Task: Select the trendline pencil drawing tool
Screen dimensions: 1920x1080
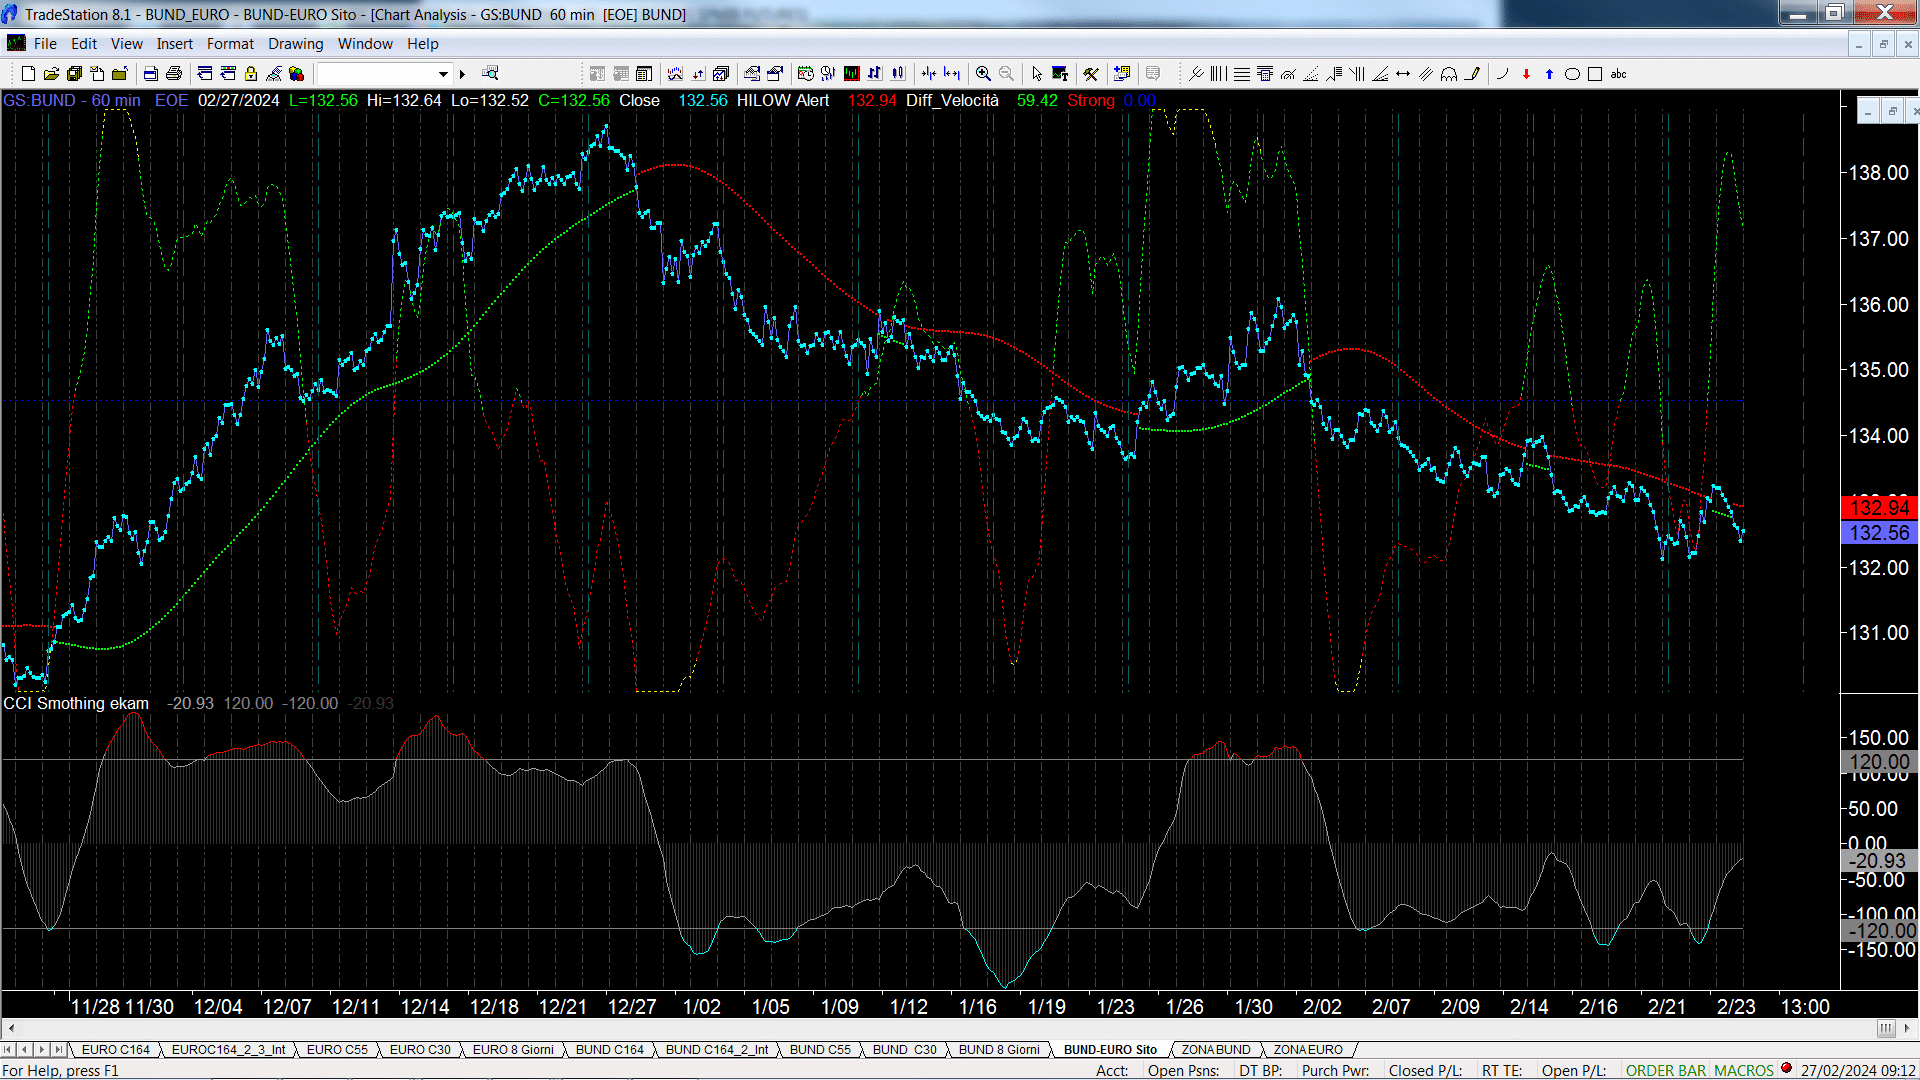Action: (1472, 74)
